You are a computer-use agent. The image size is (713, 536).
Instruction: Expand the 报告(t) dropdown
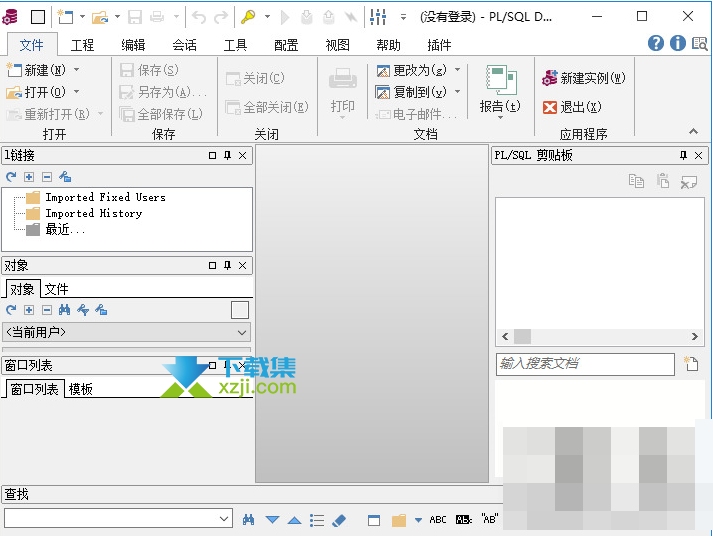tap(500, 117)
